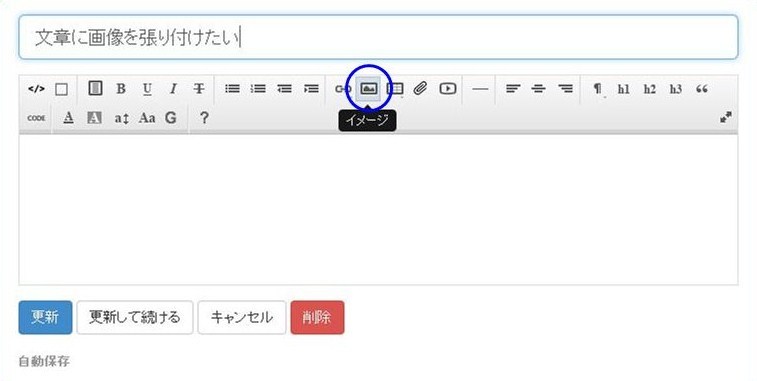Attach a file with paperclip icon
The width and height of the screenshot is (757, 381).
pos(421,89)
